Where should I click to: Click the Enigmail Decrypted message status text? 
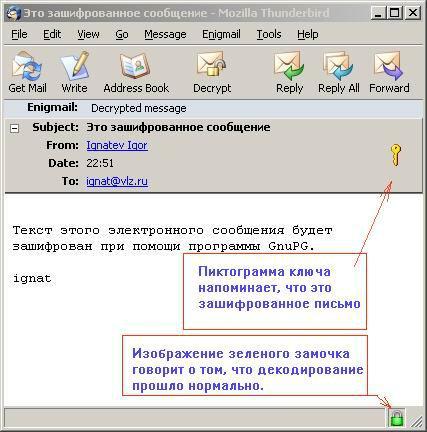pyautogui.click(x=139, y=108)
